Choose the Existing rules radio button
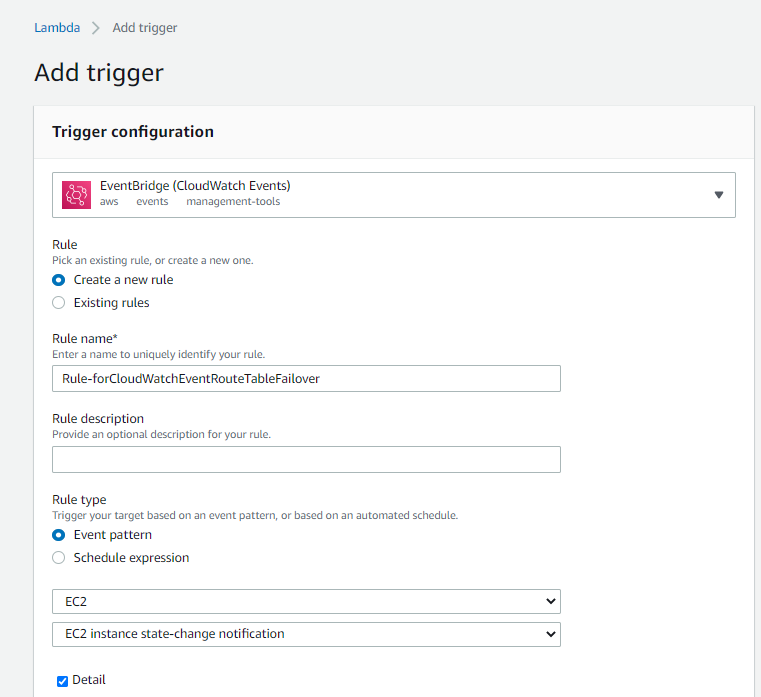Image resolution: width=761 pixels, height=697 pixels. click(59, 302)
